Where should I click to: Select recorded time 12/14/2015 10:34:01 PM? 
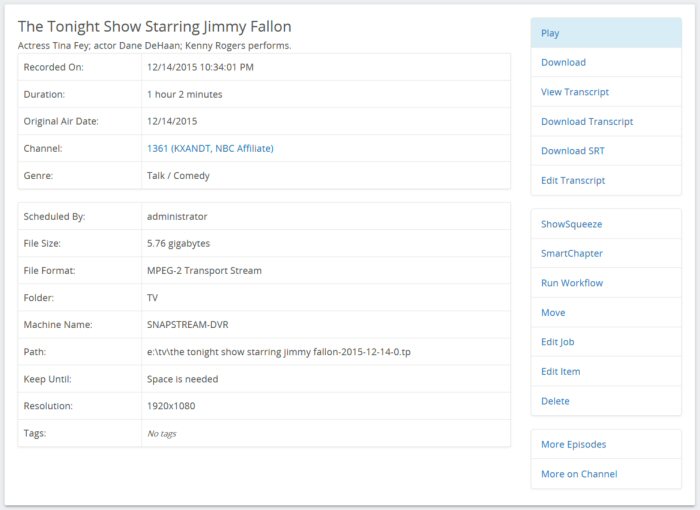[x=200, y=67]
